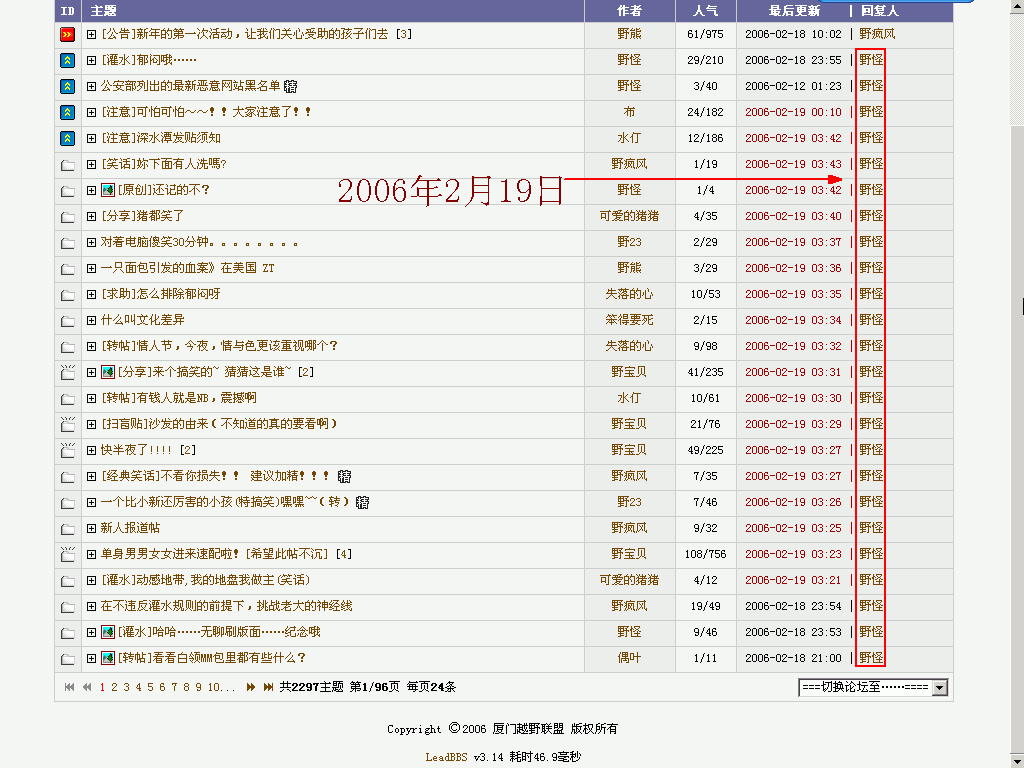
Task: Jump to last page arrow icon
Action: point(267,687)
